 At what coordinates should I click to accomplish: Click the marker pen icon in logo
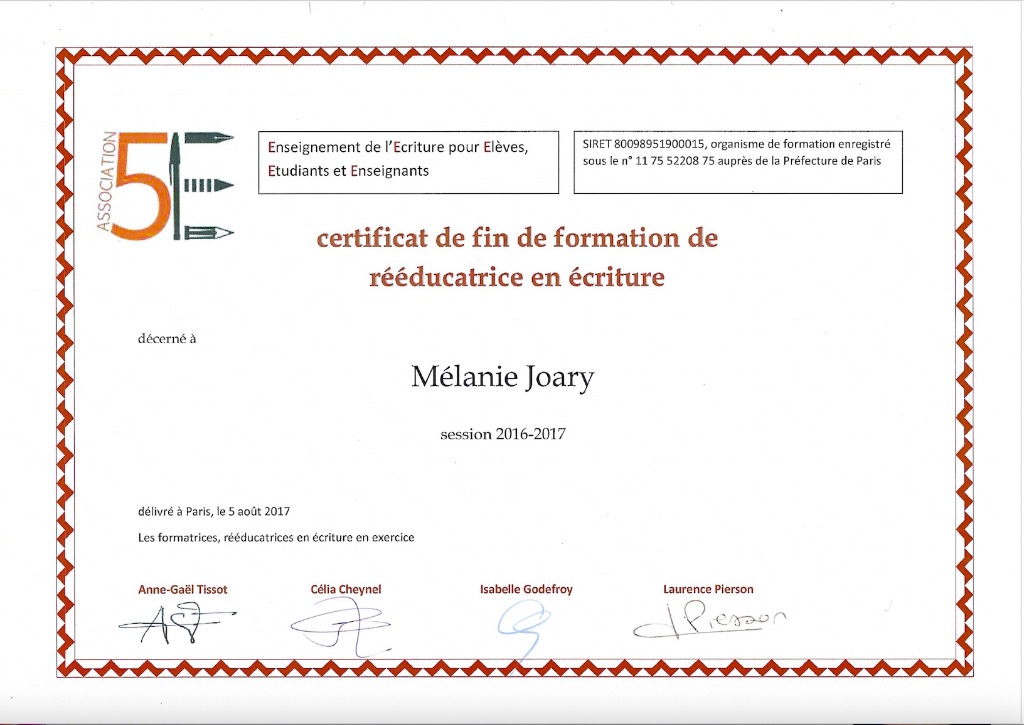(x=210, y=185)
